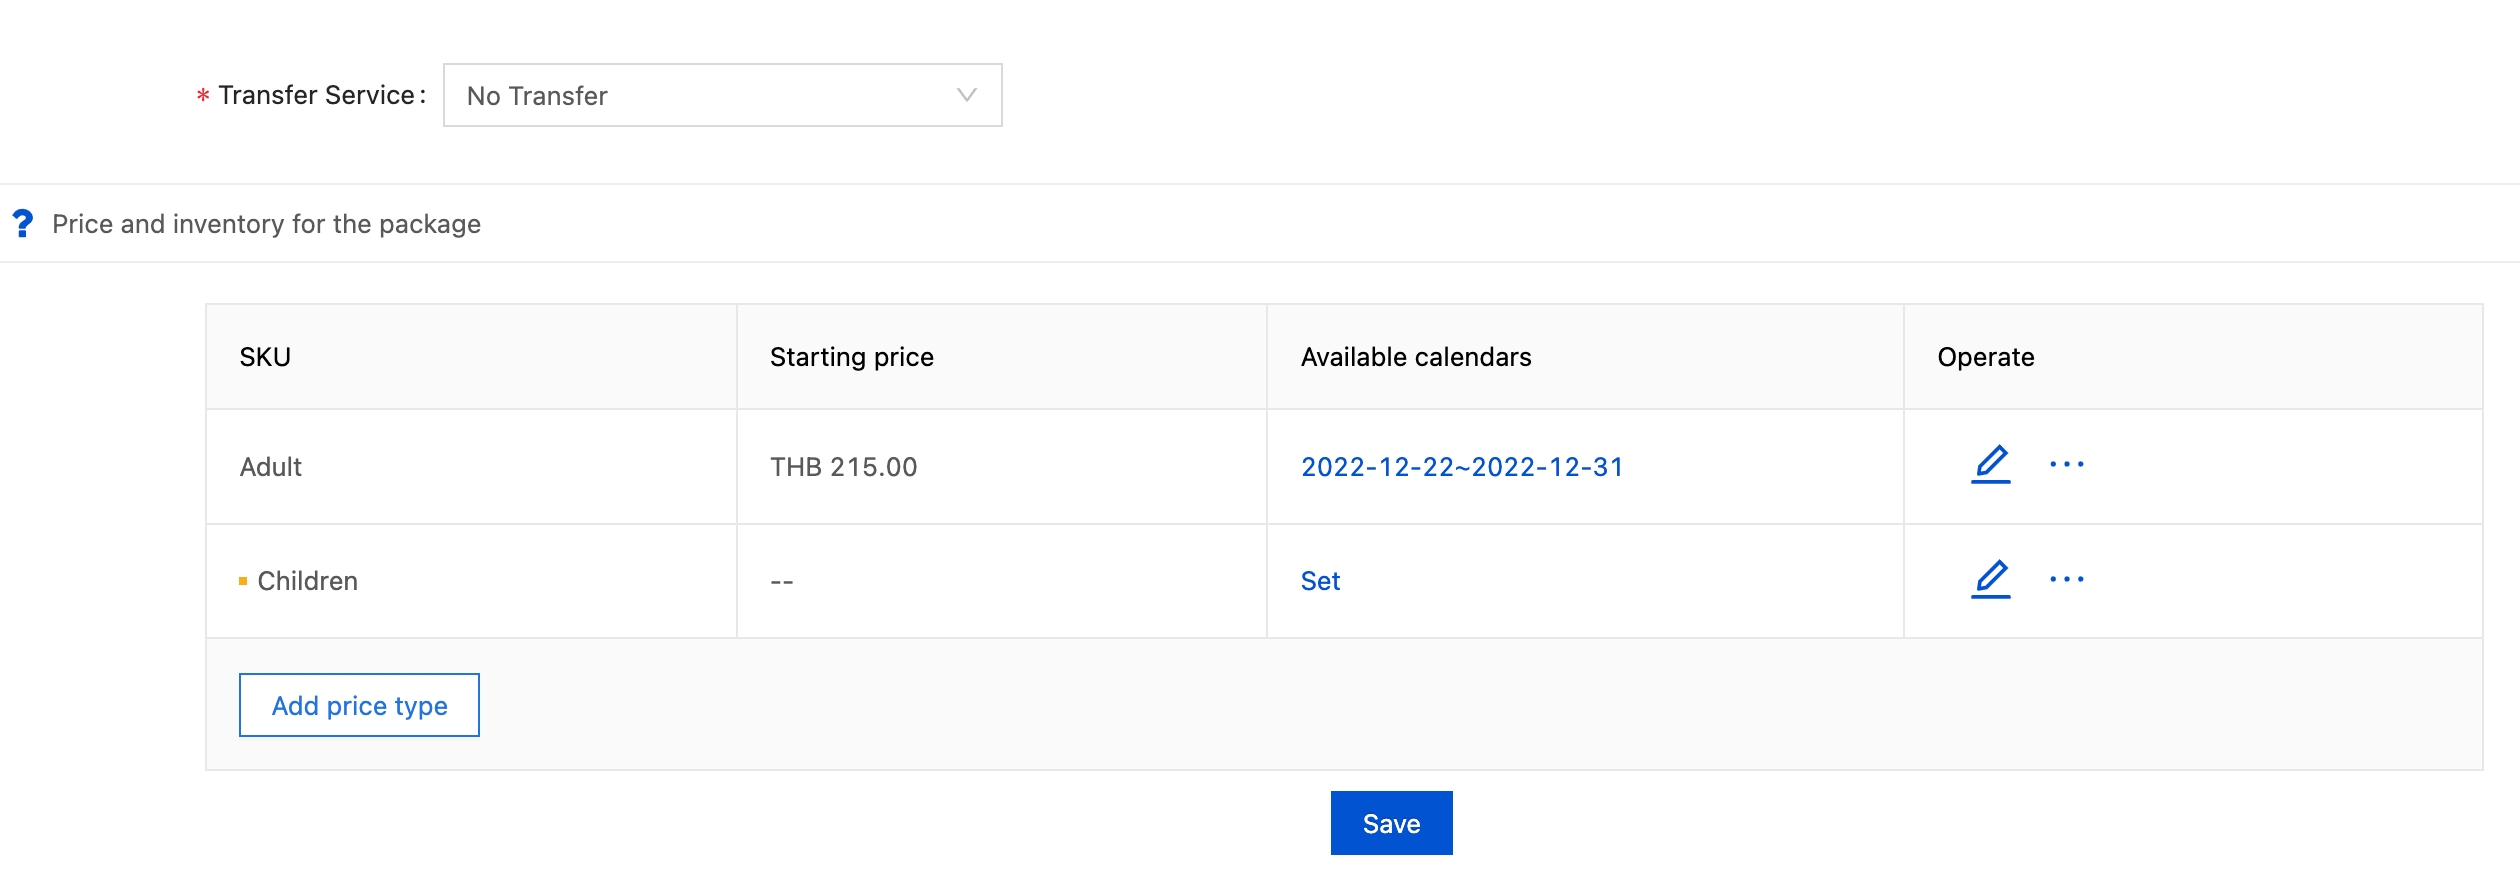Open the Adult calendar date range link
2520x886 pixels.
click(x=1461, y=467)
